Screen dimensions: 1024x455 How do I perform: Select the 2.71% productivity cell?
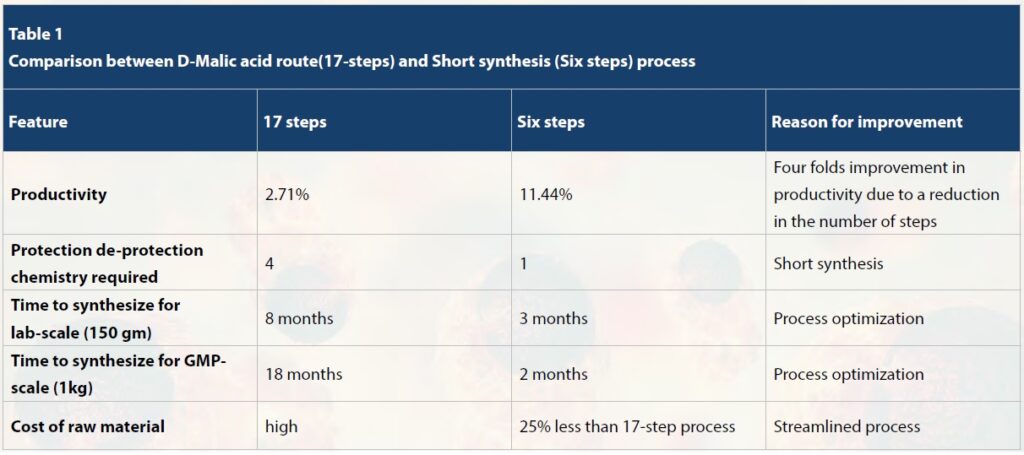pyautogui.click(x=287, y=194)
